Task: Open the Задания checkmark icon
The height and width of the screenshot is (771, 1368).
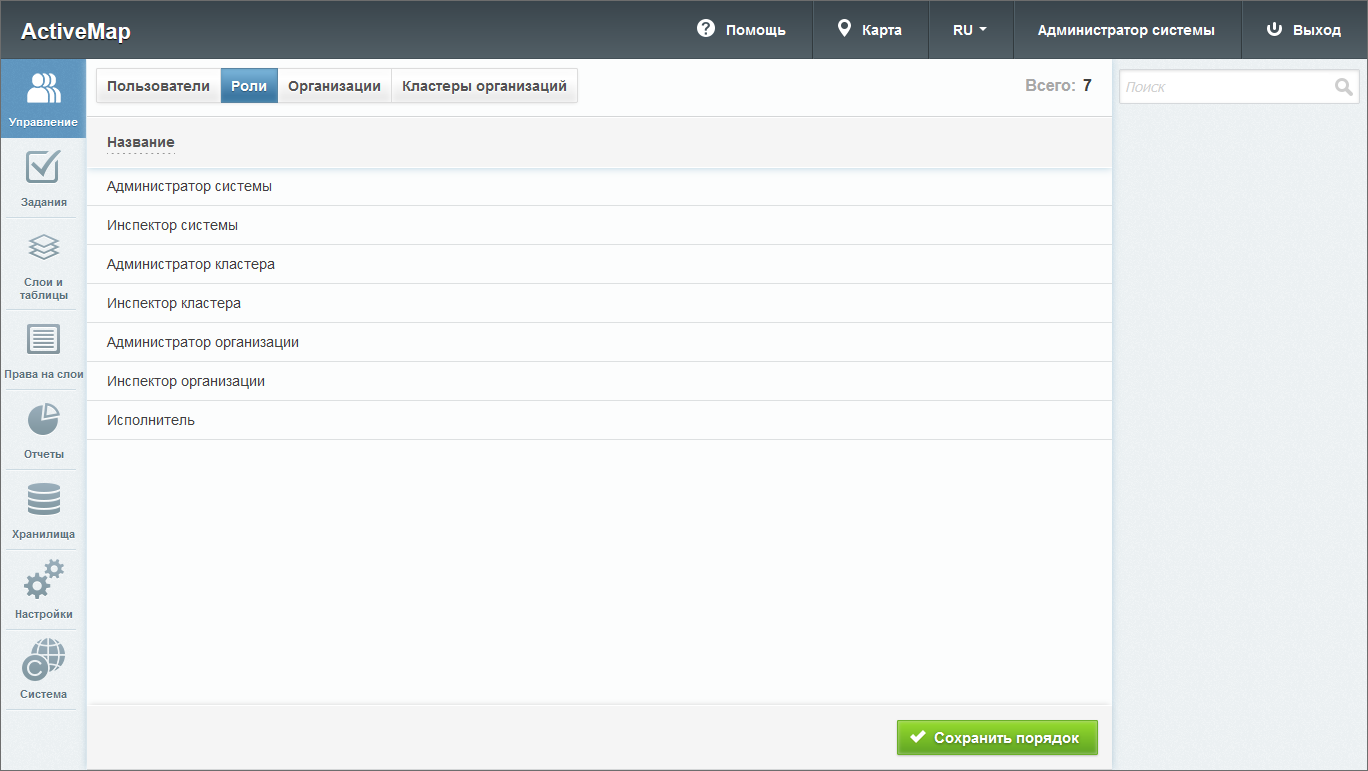Action: click(x=43, y=167)
